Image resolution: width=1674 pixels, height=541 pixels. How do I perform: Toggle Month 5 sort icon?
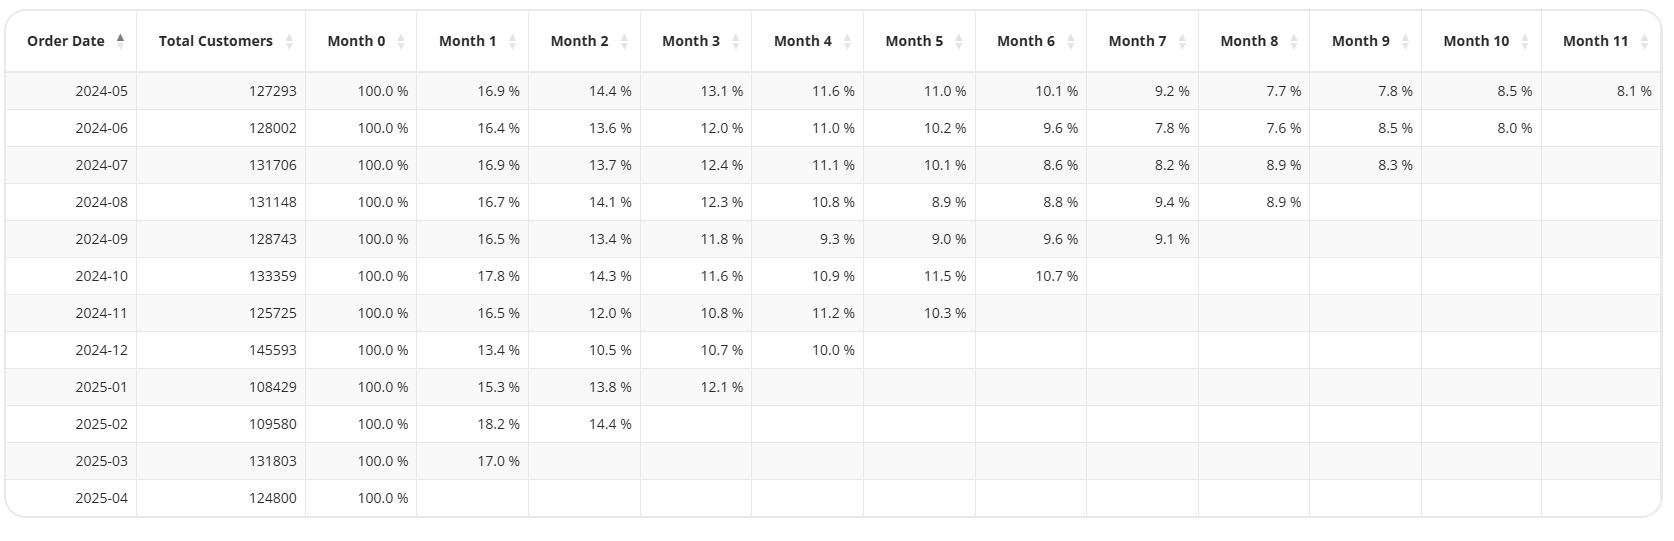pyautogui.click(x=959, y=41)
